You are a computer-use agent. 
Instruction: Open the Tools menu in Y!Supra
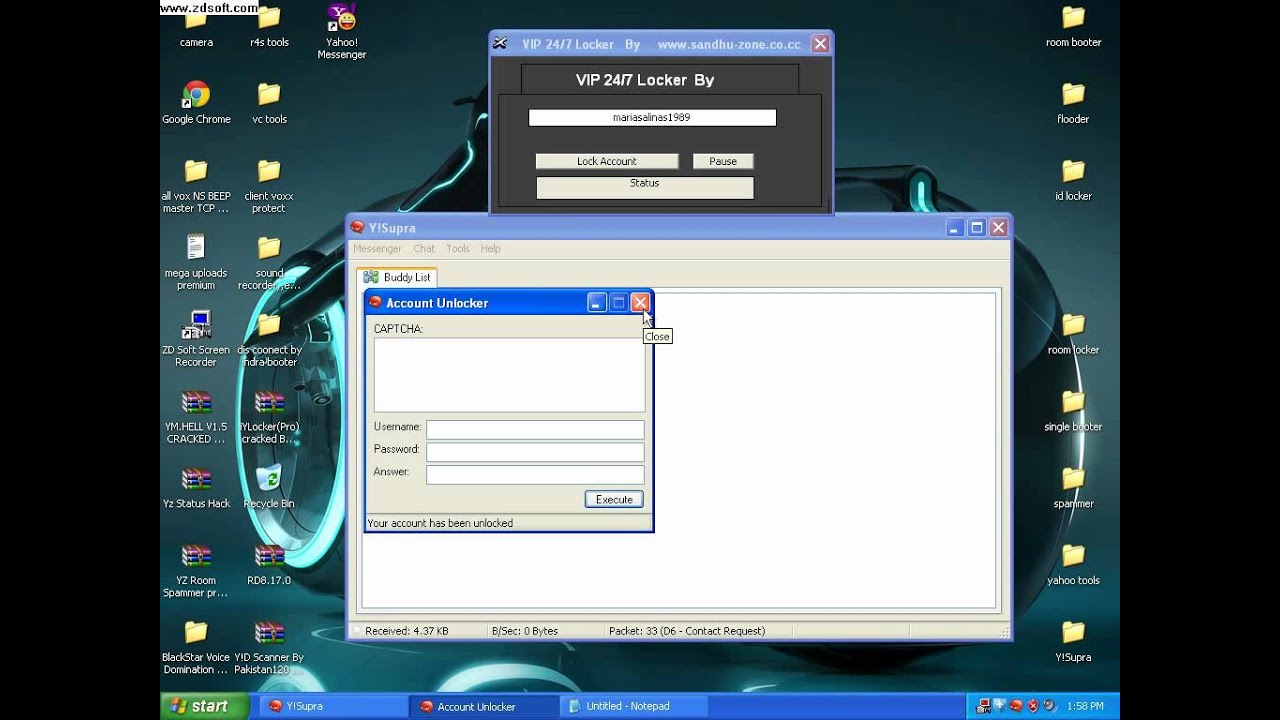[458, 248]
